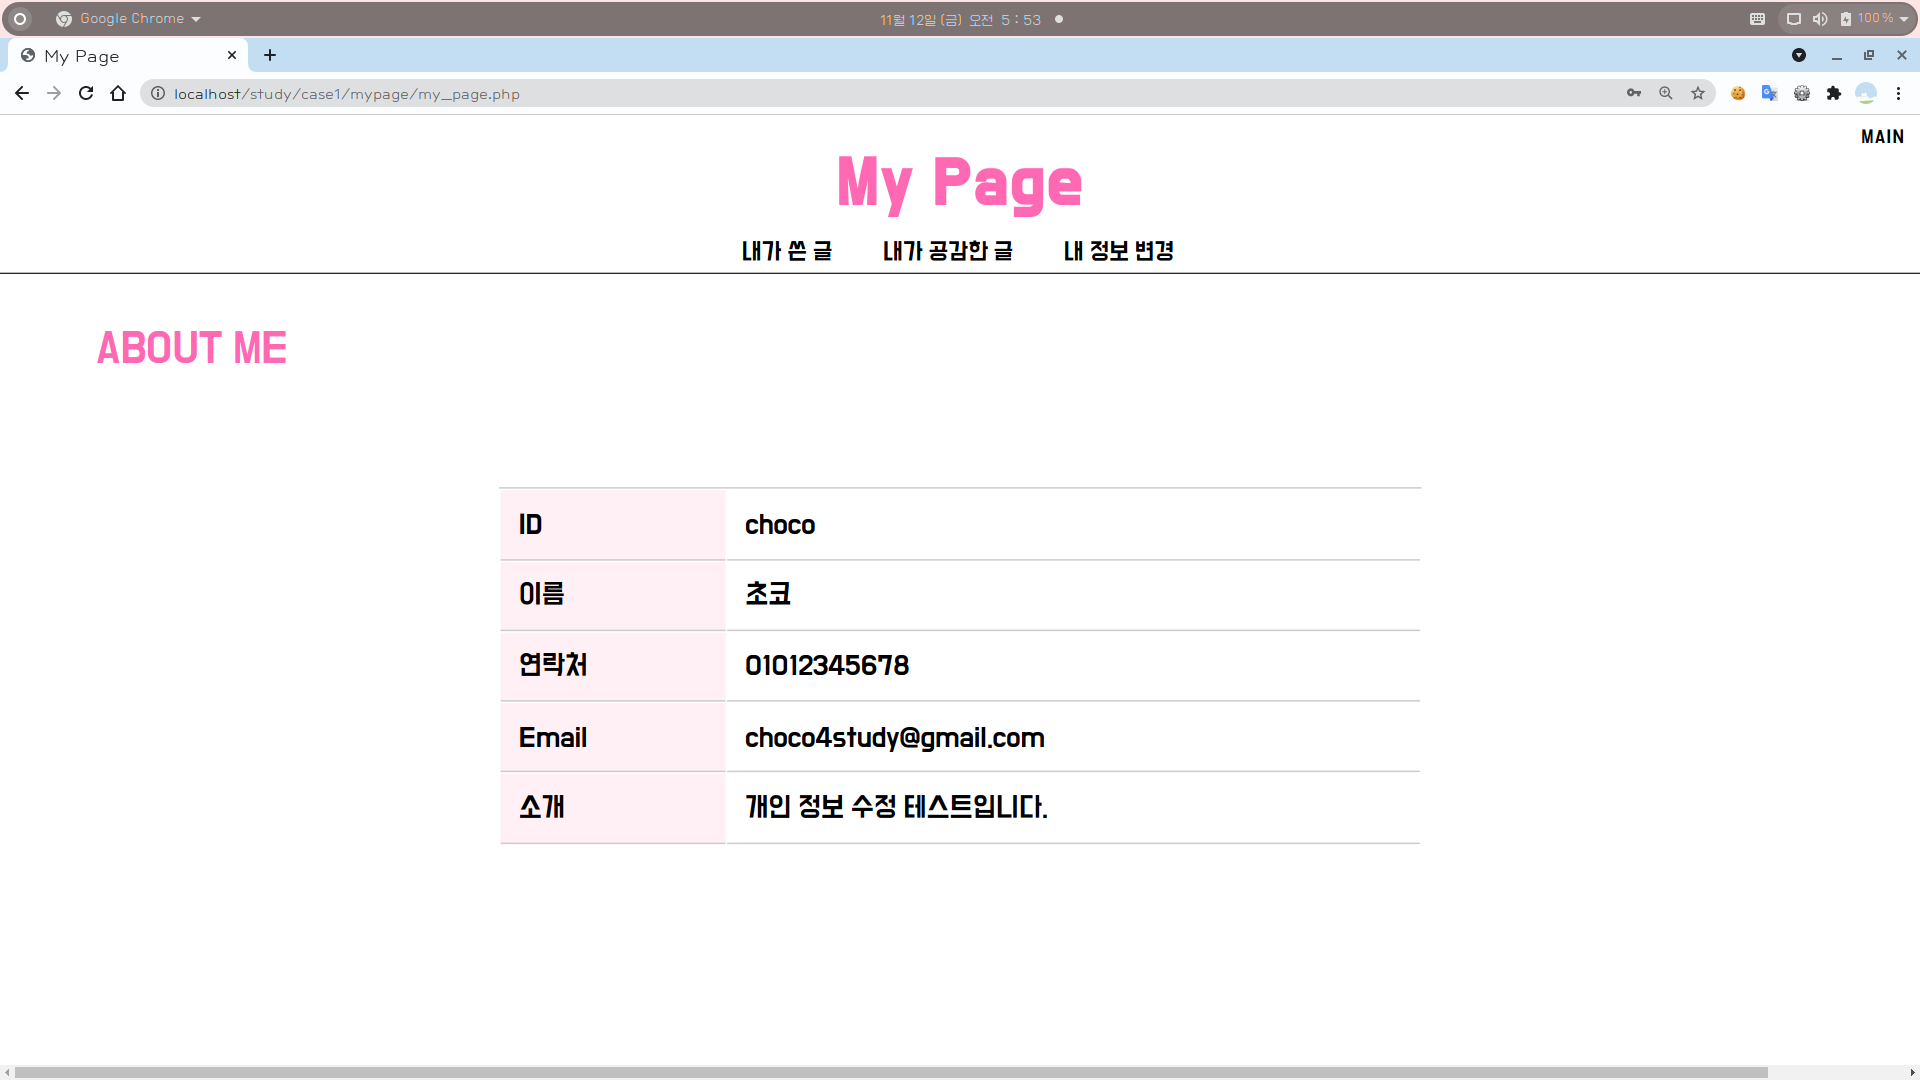This screenshot has height=1080, width=1920.
Task: Click the address bar URL
Action: coord(346,94)
